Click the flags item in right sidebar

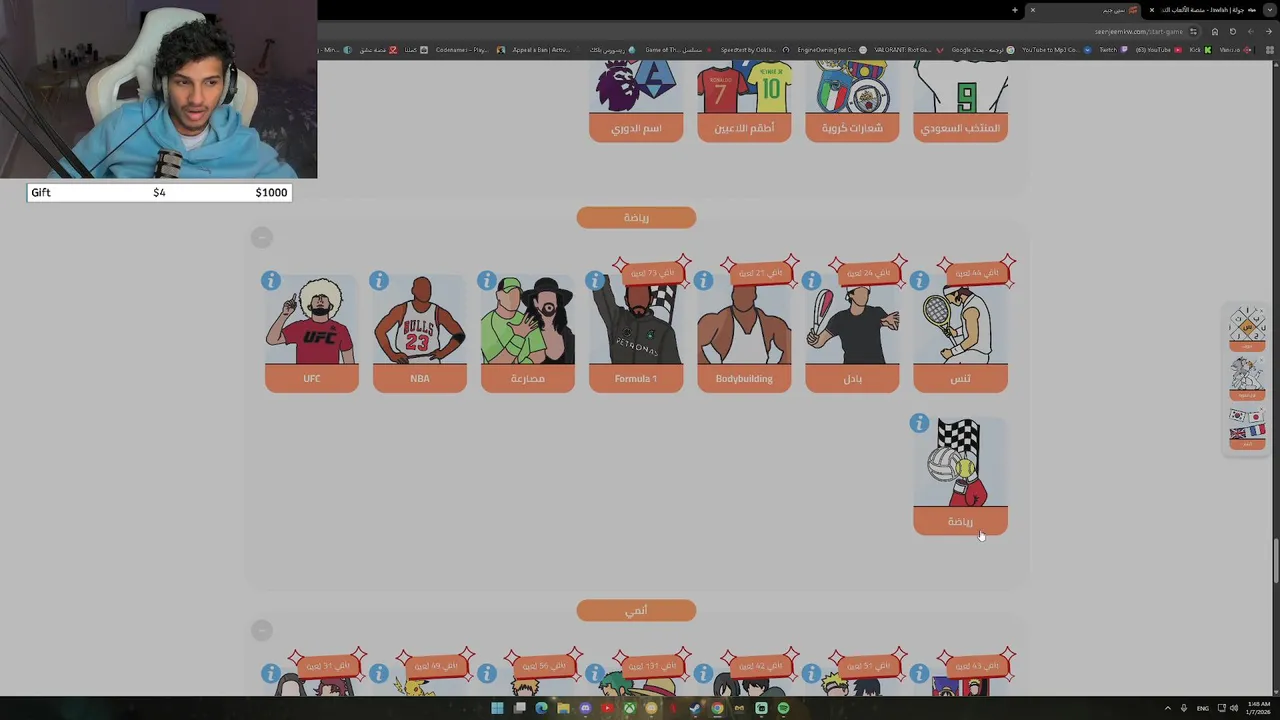(1247, 430)
